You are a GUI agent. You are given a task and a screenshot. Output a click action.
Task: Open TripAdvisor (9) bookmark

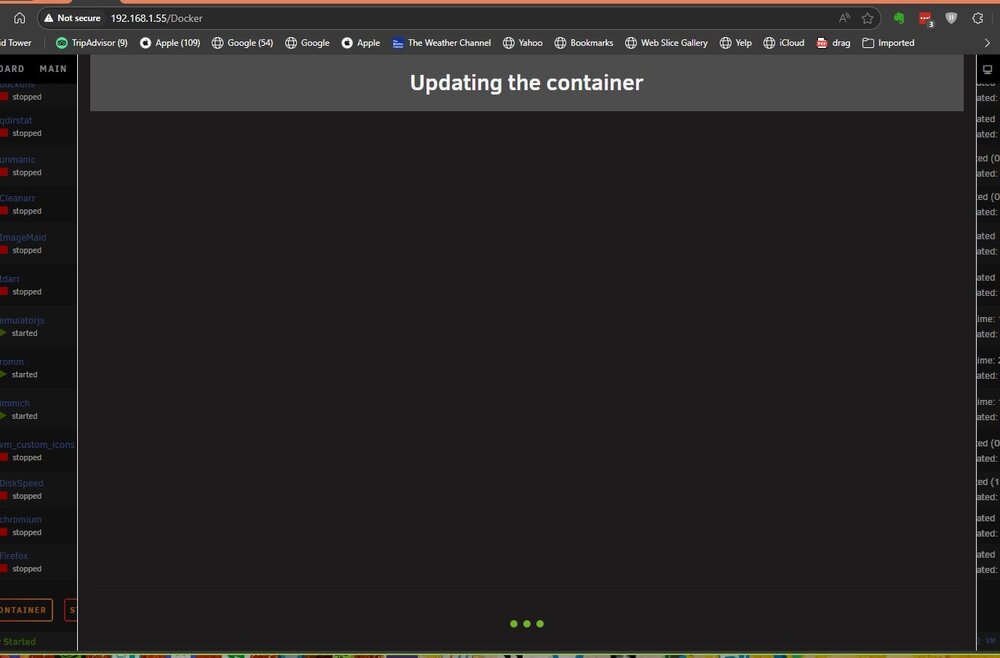92,43
